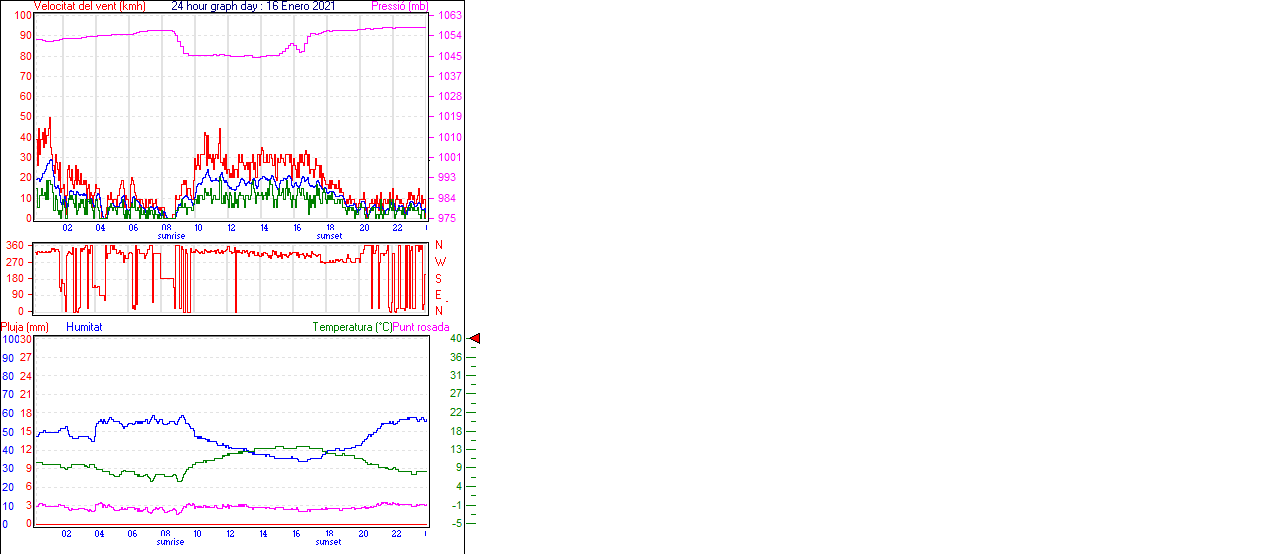Click the 'S' wind direction label

439,278
